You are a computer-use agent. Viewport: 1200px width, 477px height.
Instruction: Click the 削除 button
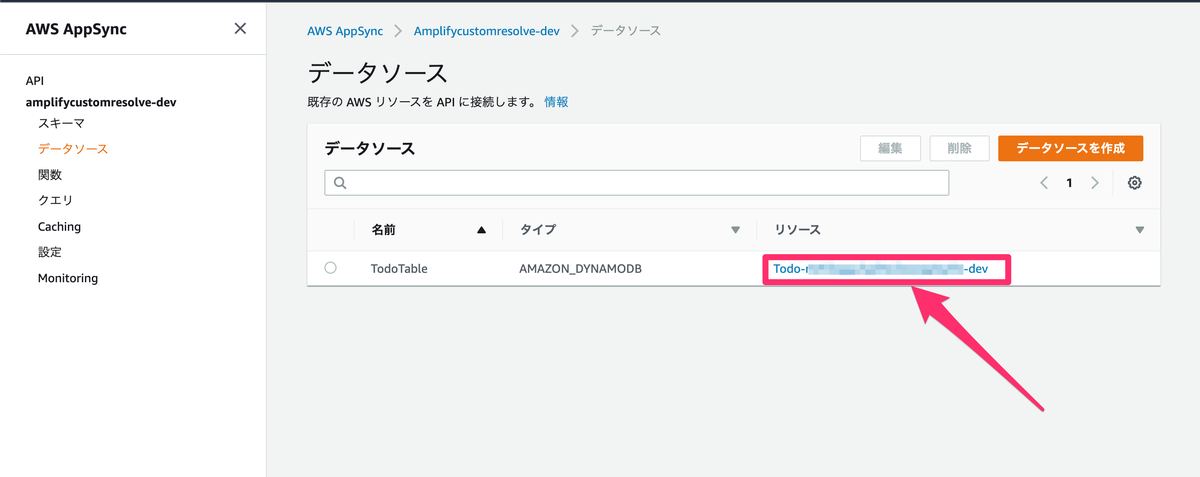[x=959, y=148]
